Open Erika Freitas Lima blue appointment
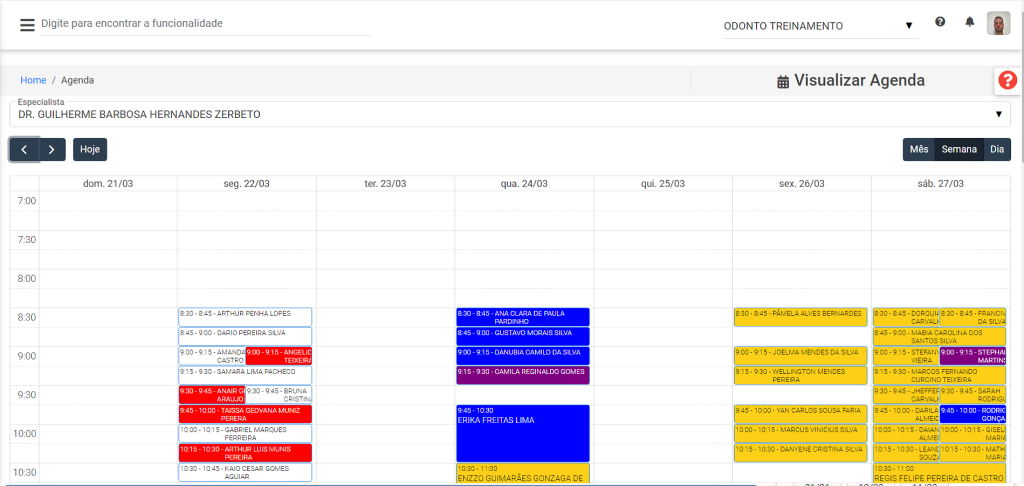The height and width of the screenshot is (486, 1024). [523, 432]
